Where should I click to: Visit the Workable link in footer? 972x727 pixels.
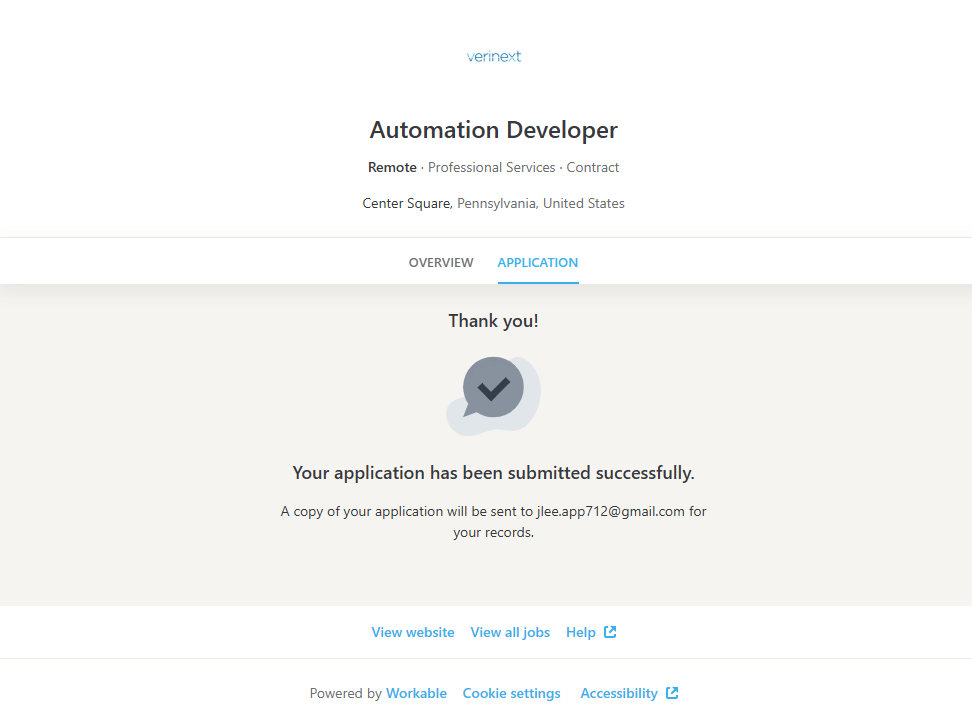[x=416, y=693]
